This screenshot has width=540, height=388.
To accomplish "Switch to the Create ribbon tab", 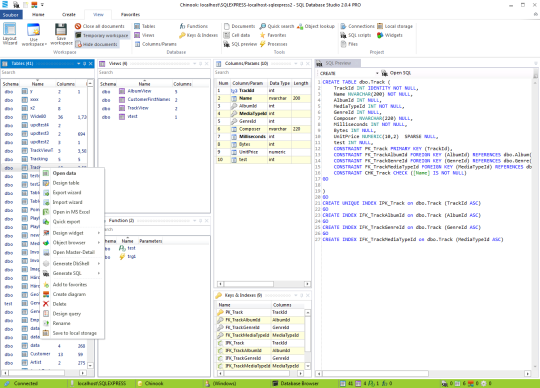I will coord(69,15).
